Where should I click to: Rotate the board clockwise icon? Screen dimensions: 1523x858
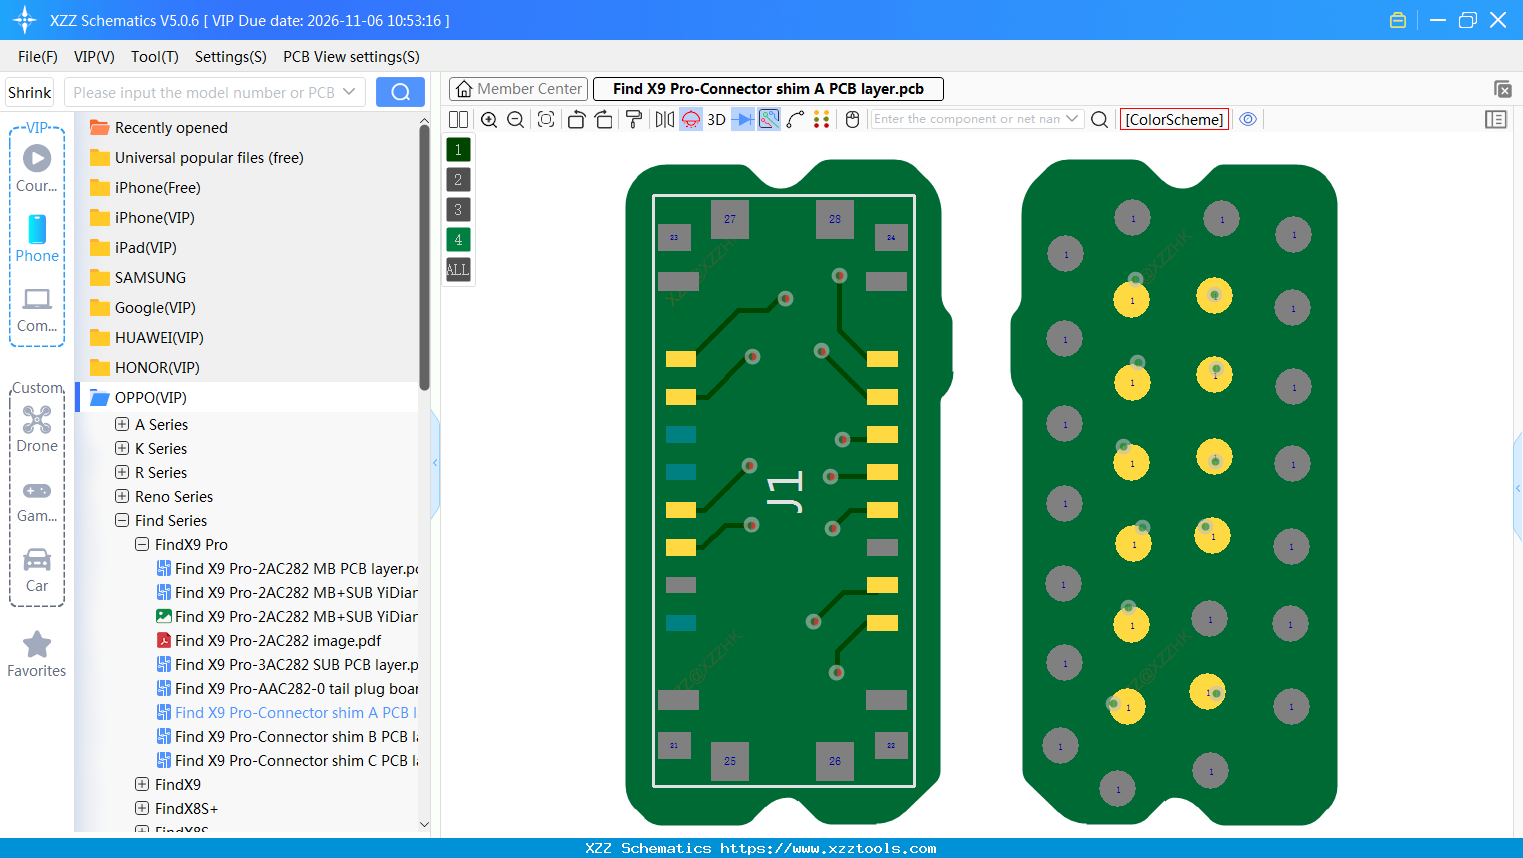tap(604, 119)
